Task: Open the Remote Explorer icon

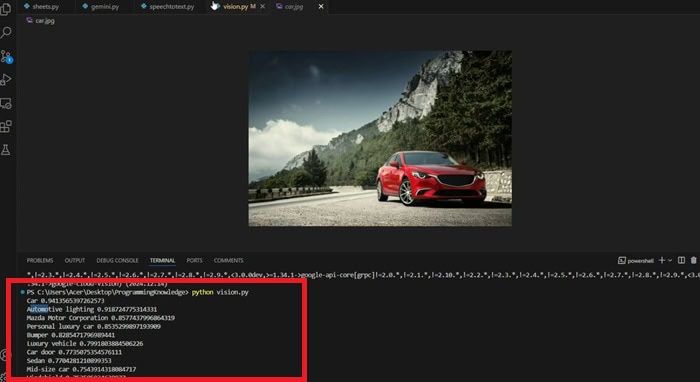Action: [6, 104]
